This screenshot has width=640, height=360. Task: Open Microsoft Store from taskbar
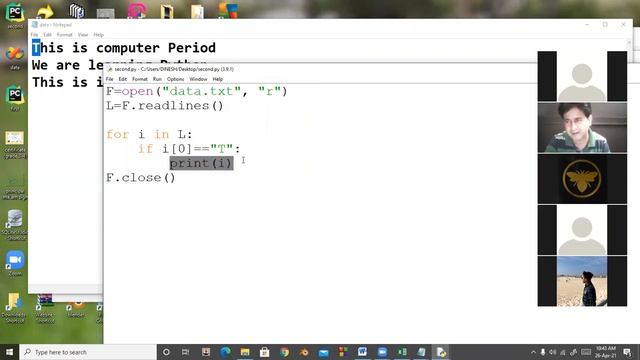[x=264, y=352]
